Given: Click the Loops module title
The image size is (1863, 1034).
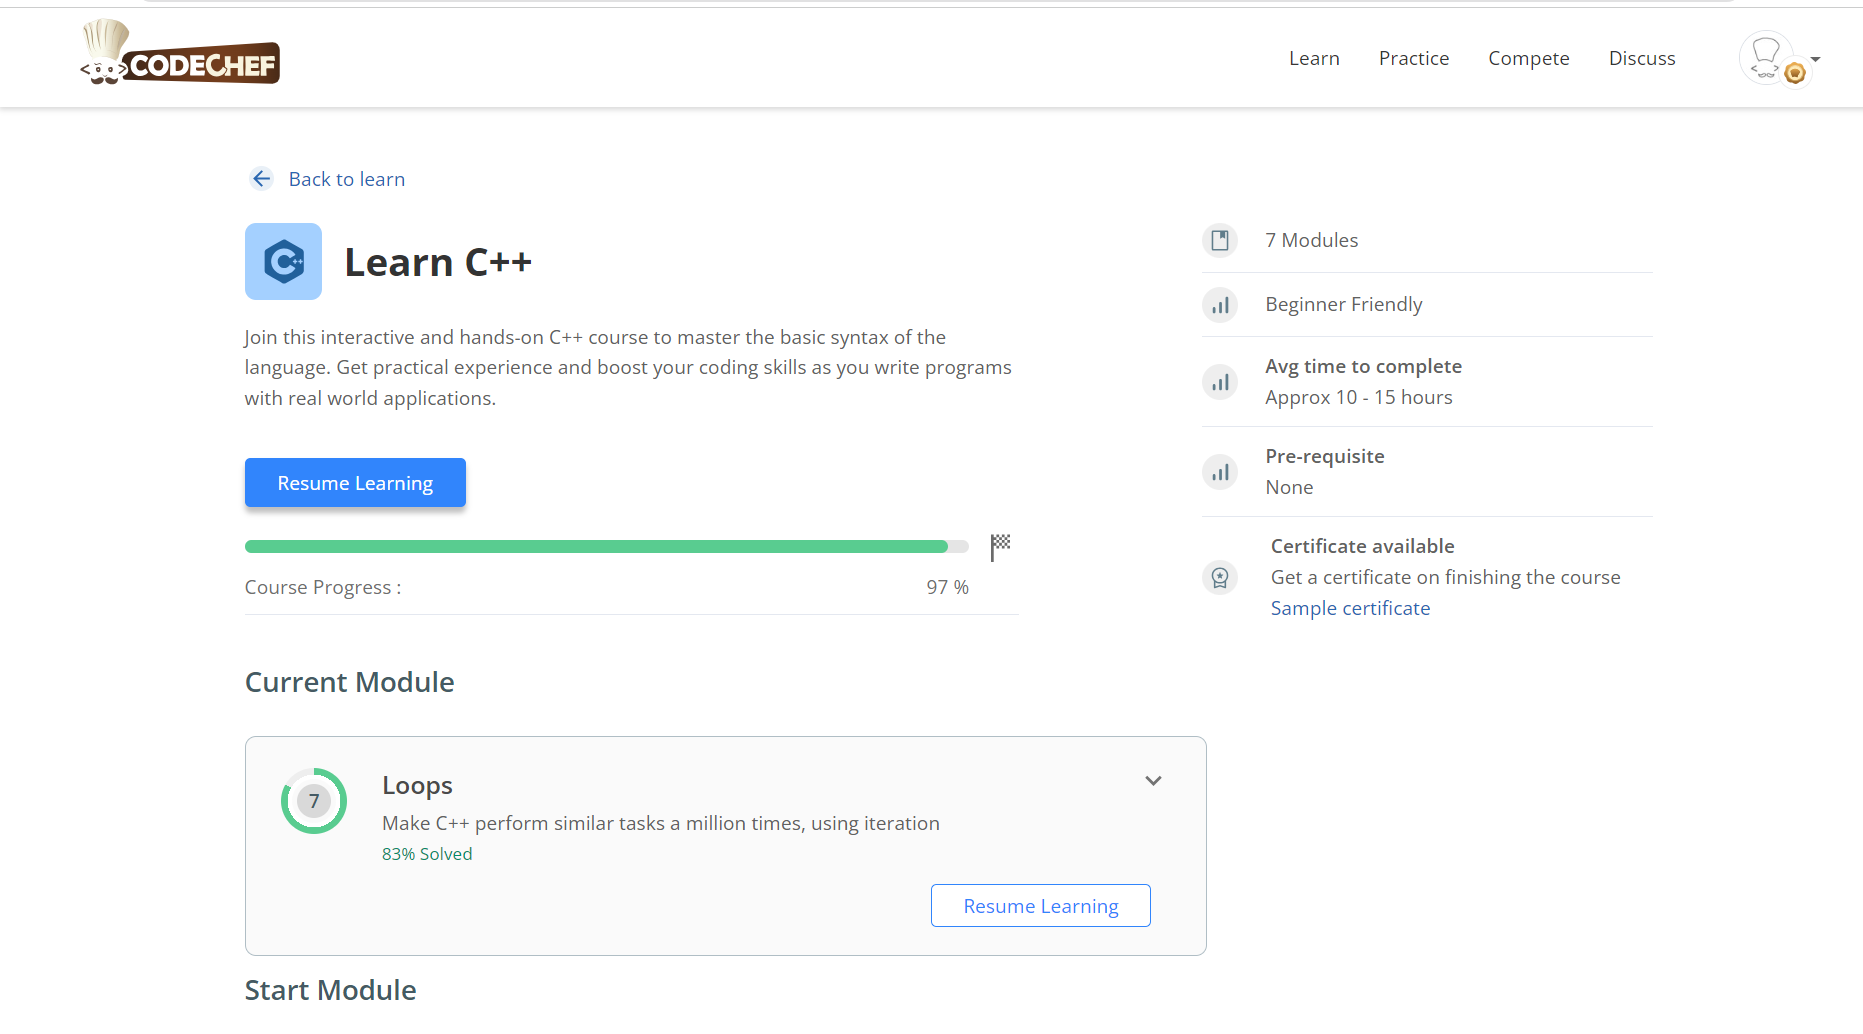Looking at the screenshot, I should tap(417, 786).
